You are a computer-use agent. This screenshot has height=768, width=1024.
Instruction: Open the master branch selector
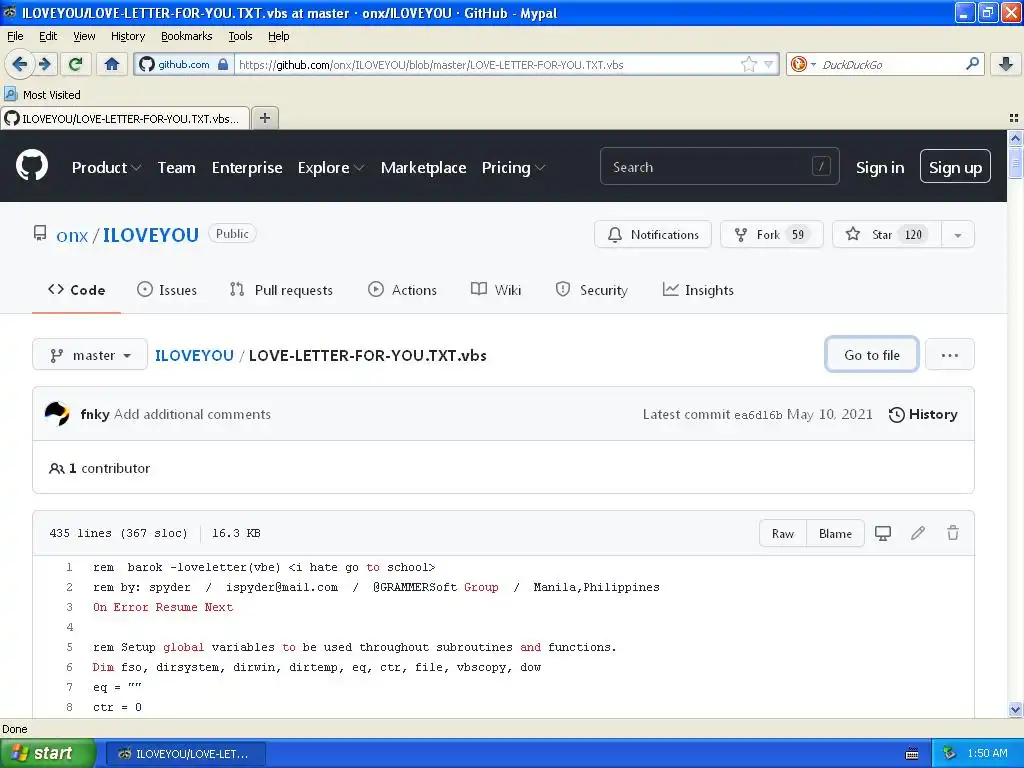(x=90, y=355)
